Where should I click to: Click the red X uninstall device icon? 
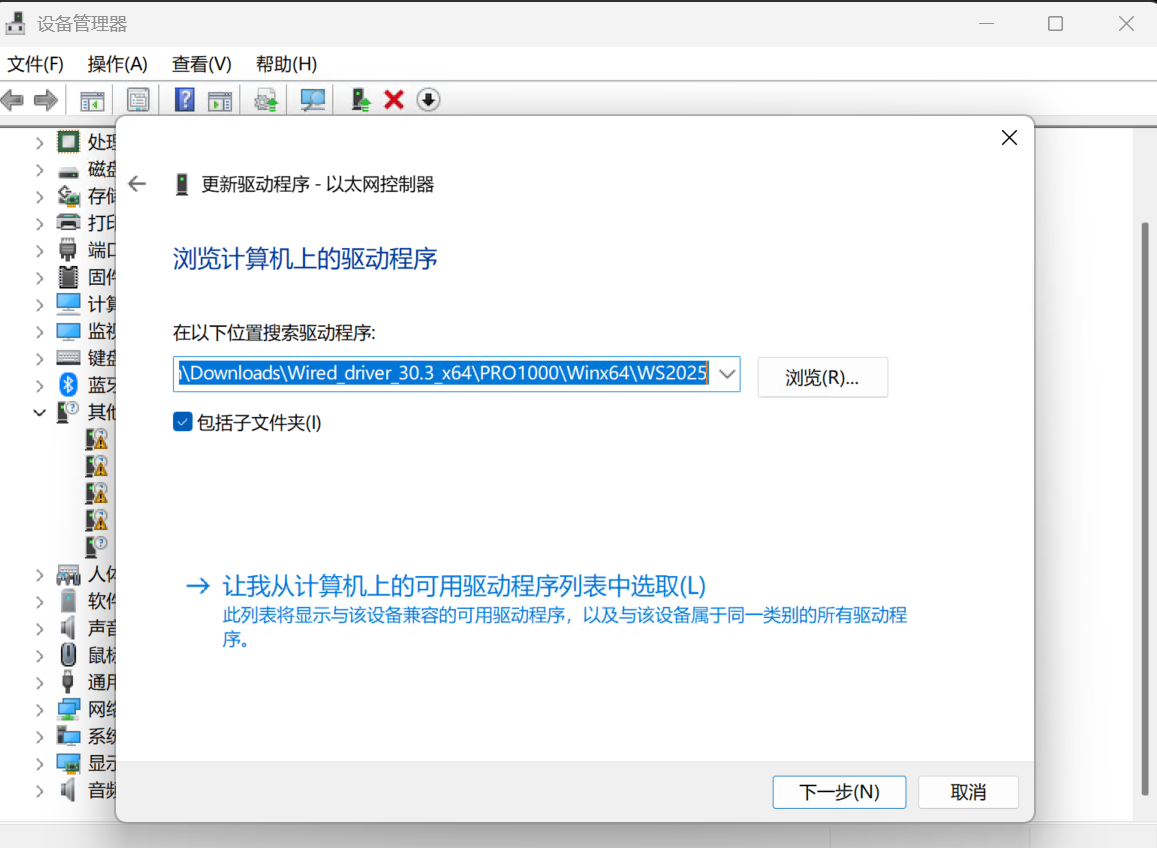tap(394, 100)
